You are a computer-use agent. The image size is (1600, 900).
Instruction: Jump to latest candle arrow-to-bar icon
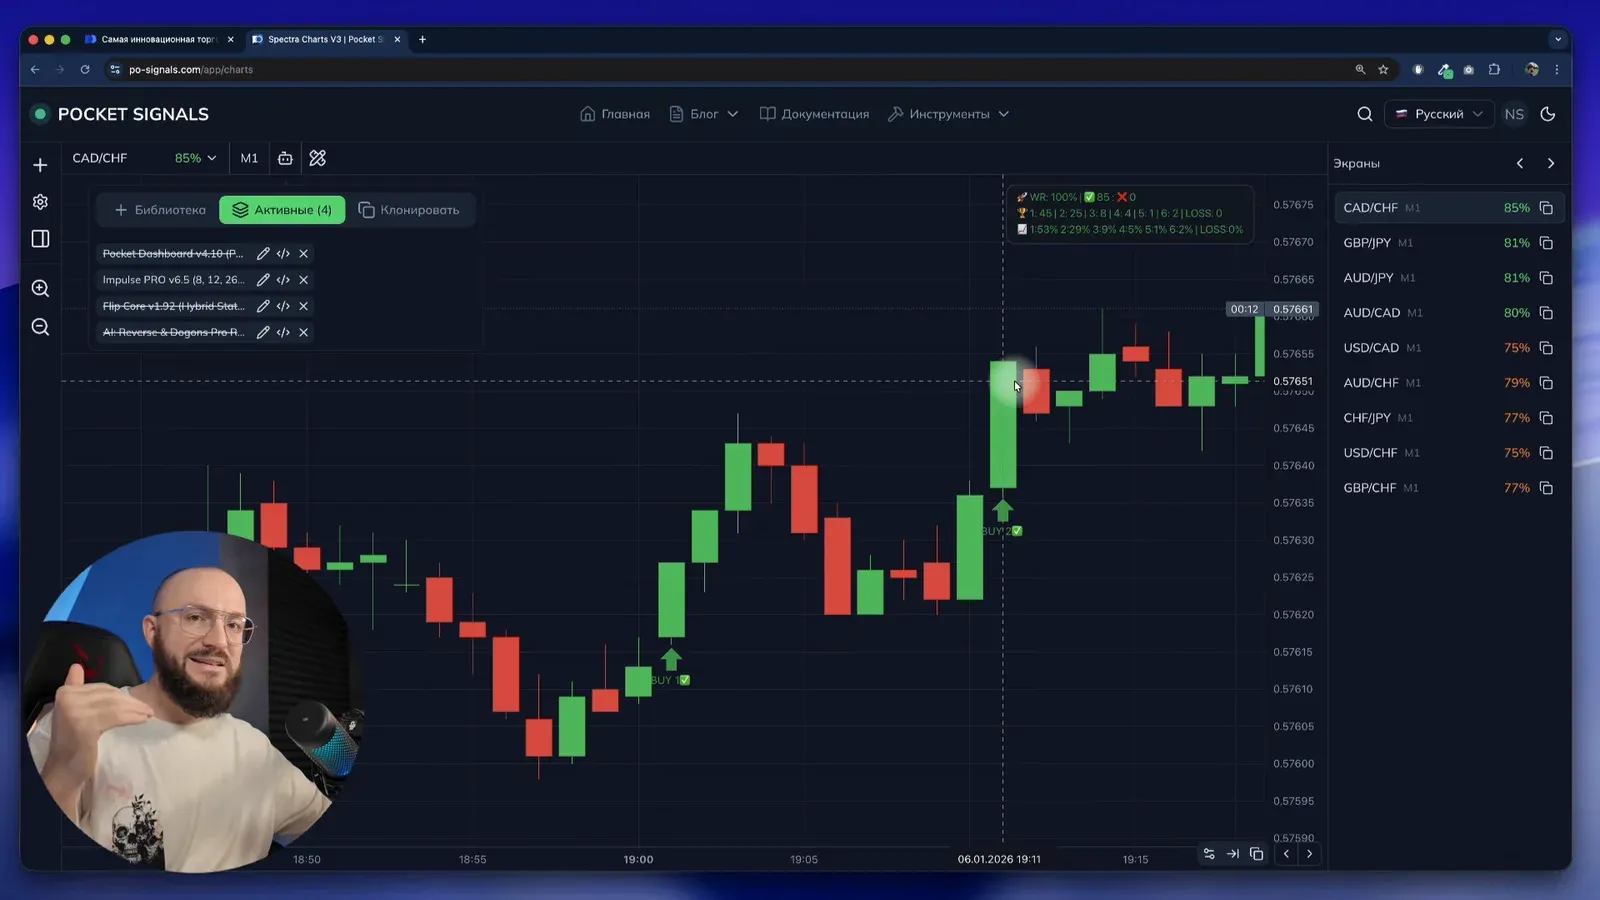point(1233,854)
